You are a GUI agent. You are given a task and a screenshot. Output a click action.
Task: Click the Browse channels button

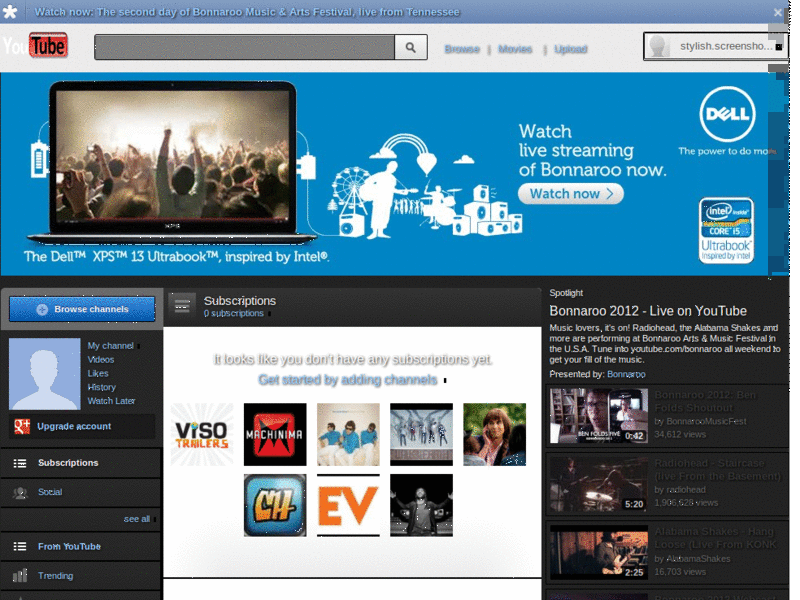82,309
